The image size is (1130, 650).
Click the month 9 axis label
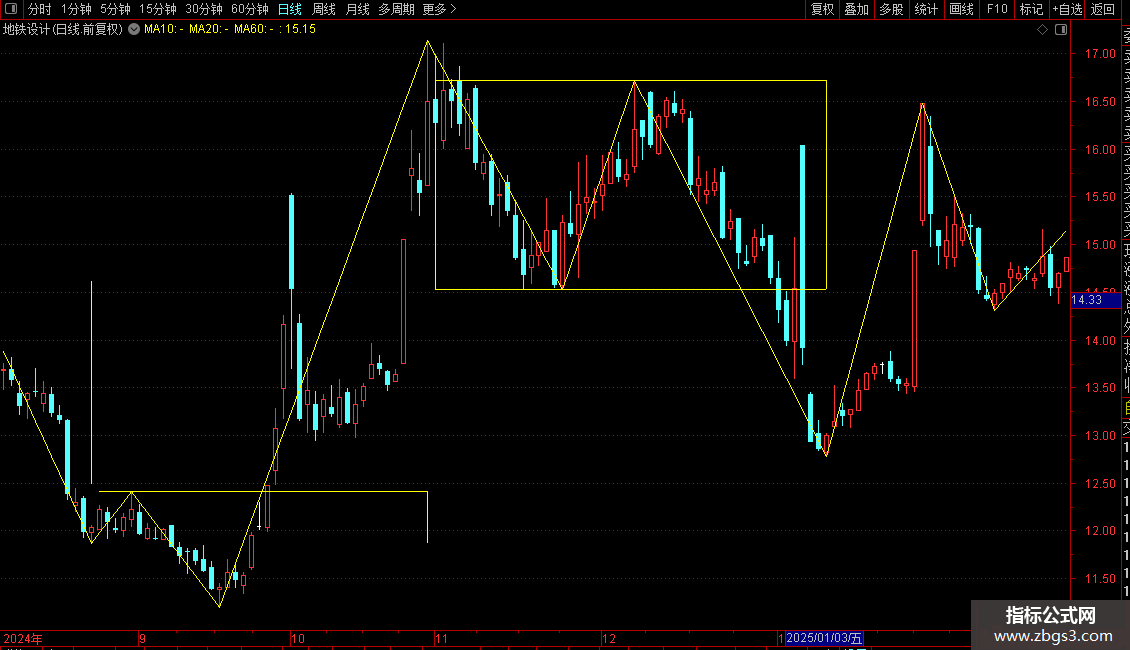tap(143, 638)
